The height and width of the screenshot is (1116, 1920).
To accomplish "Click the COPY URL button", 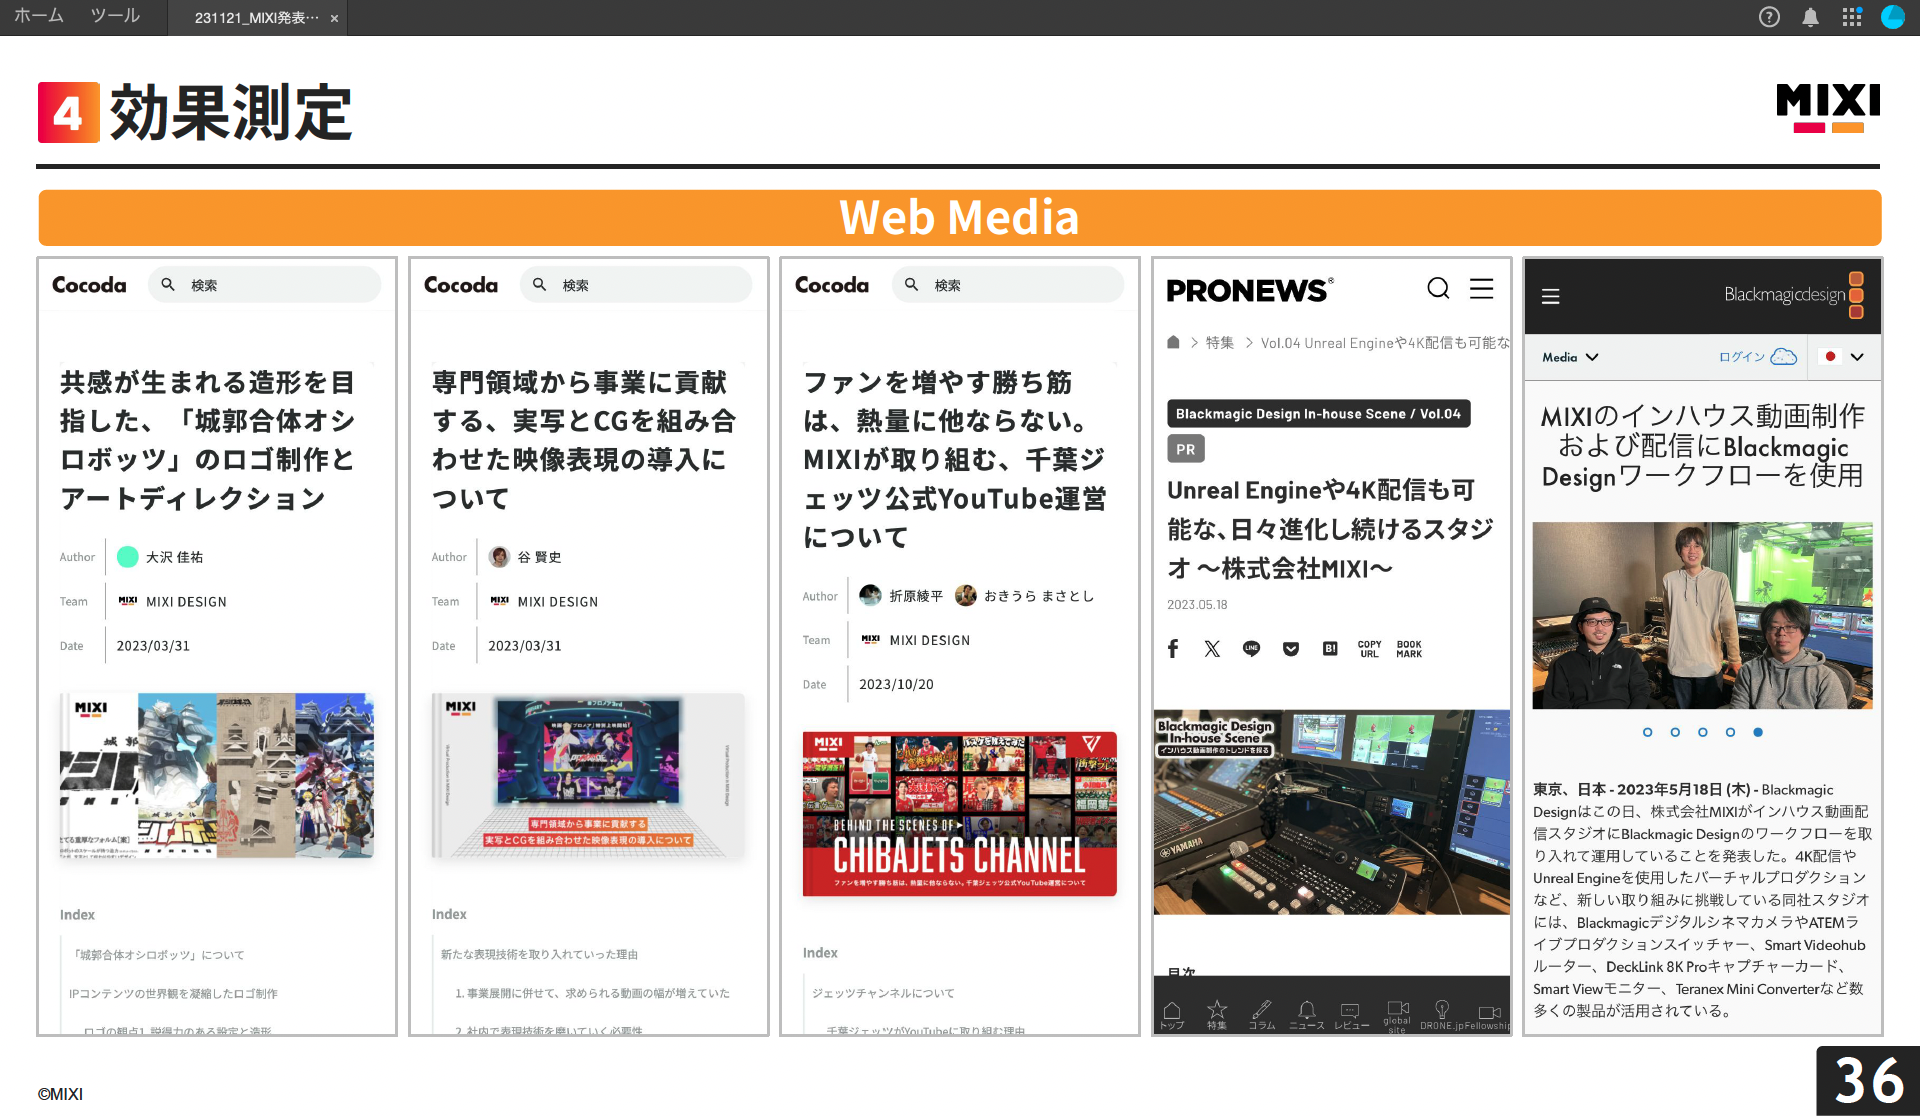I will (1369, 648).
